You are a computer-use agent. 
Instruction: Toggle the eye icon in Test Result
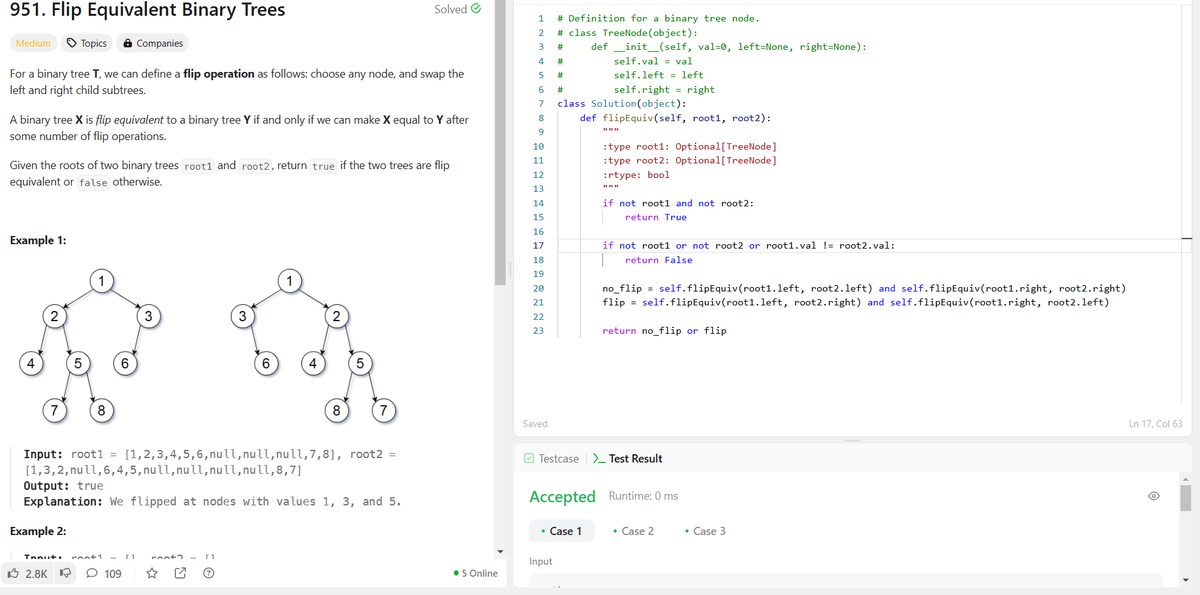(x=1154, y=497)
